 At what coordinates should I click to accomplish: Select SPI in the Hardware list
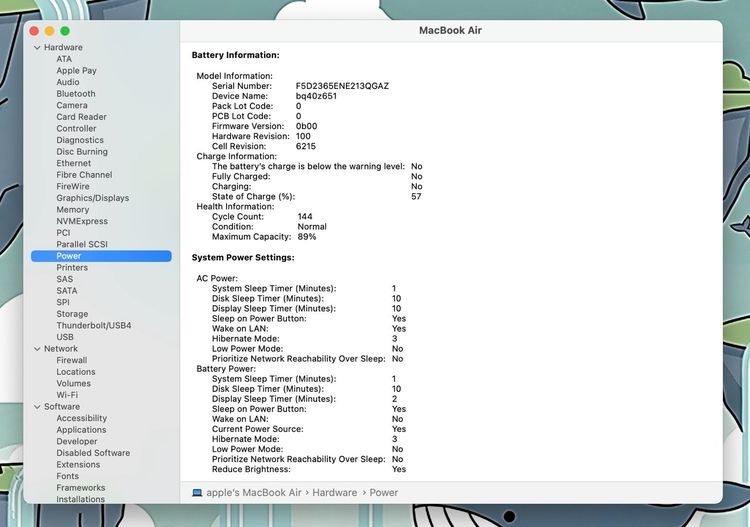click(x=63, y=302)
